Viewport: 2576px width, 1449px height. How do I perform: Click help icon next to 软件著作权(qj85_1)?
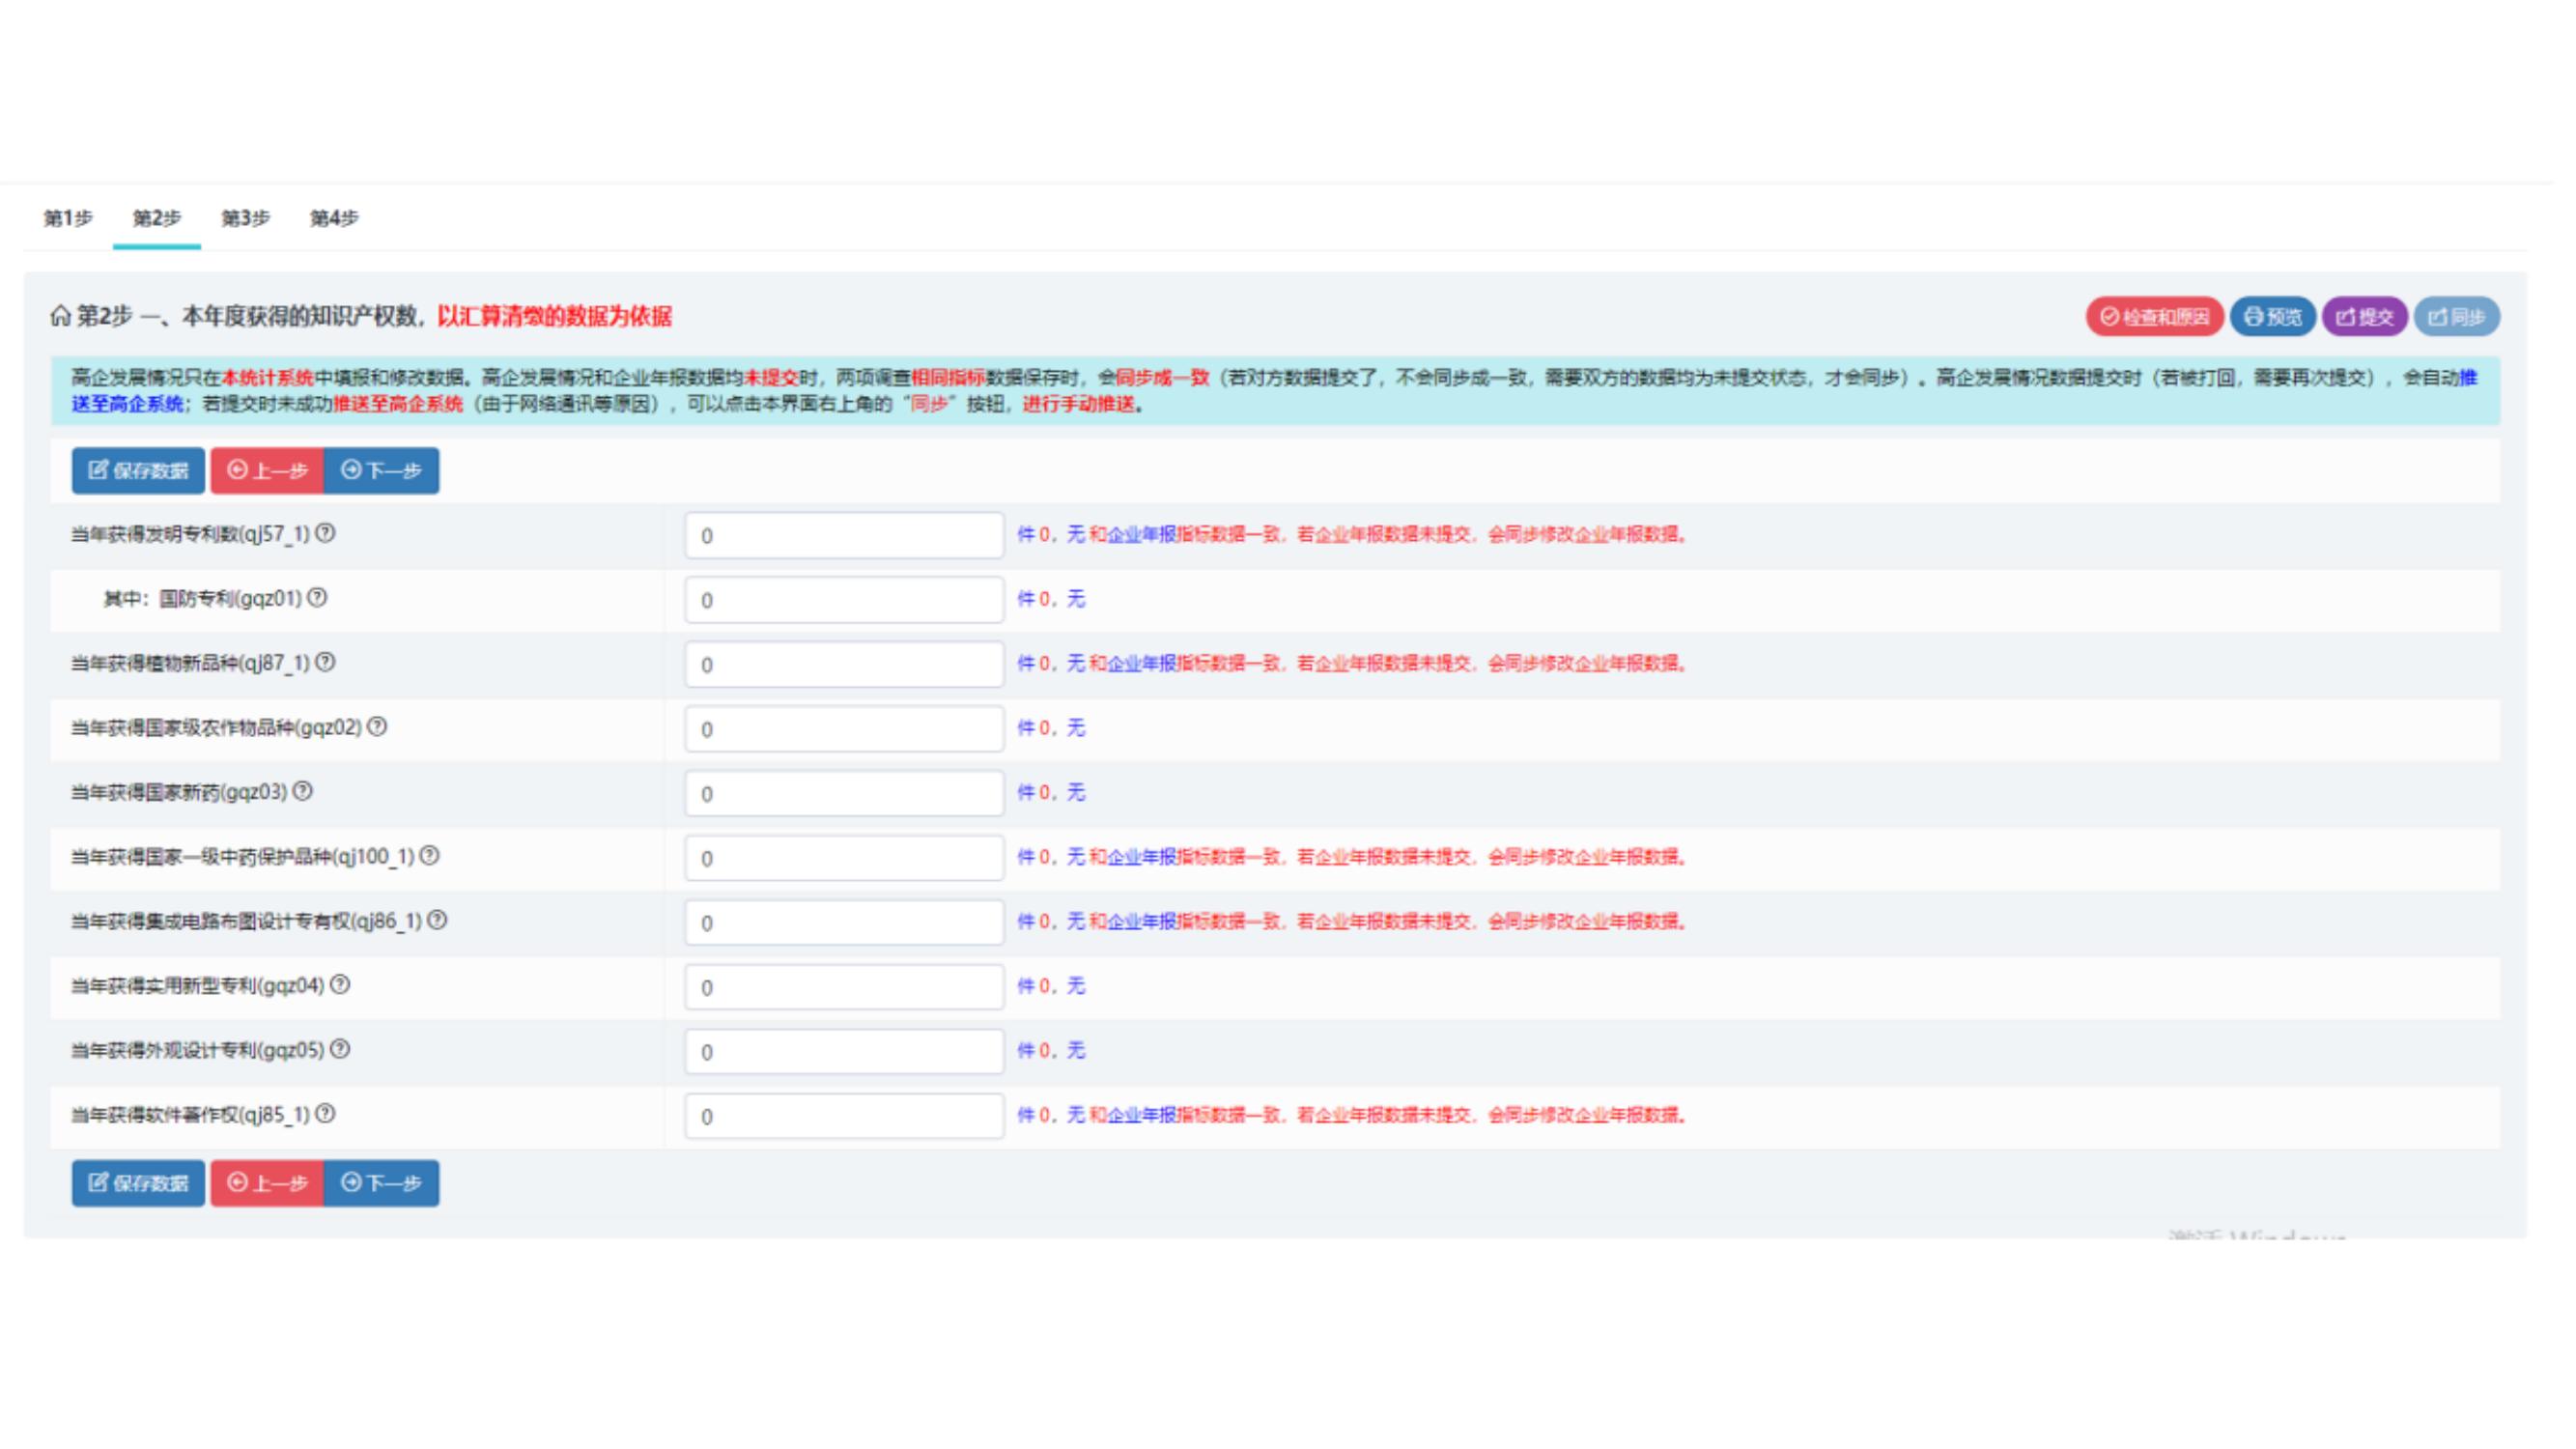(x=326, y=1114)
